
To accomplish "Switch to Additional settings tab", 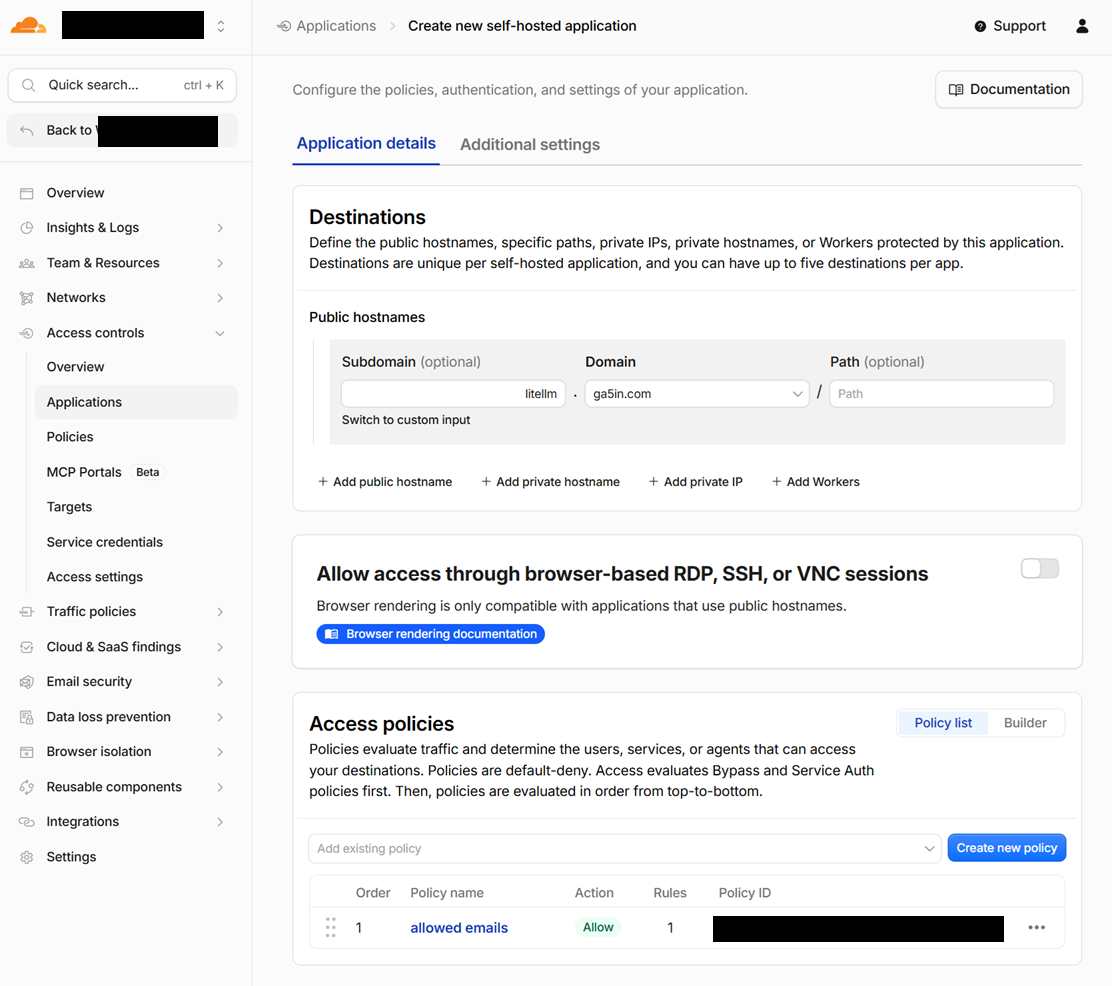I will (x=530, y=145).
